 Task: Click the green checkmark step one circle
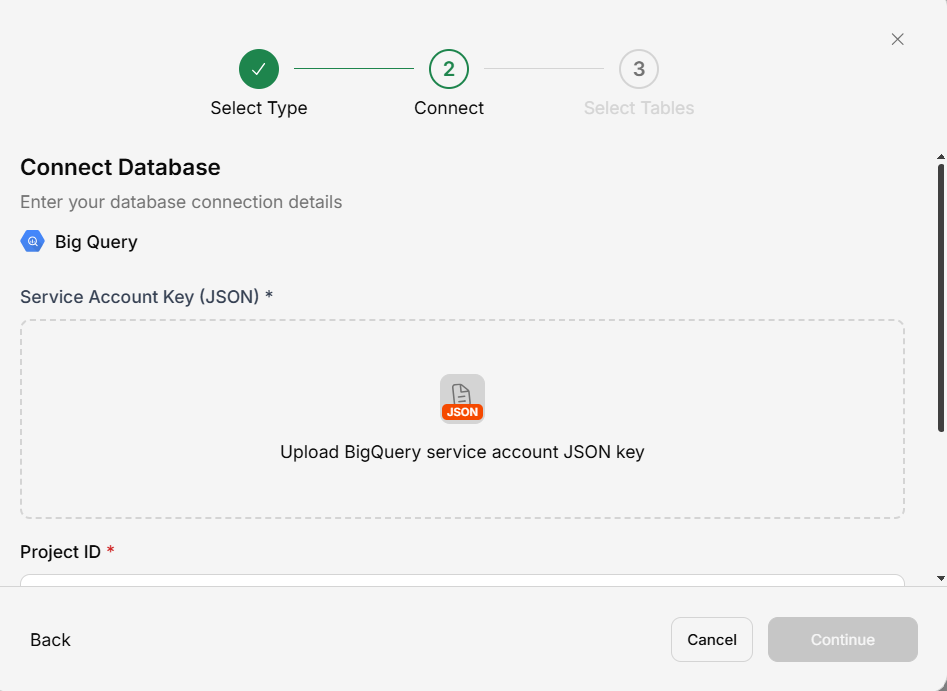click(x=259, y=69)
